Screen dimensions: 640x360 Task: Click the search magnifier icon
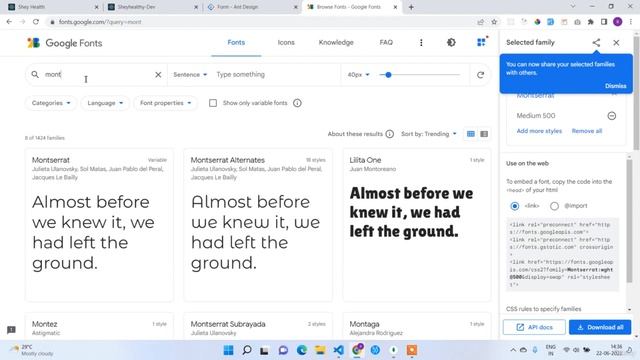pos(35,74)
